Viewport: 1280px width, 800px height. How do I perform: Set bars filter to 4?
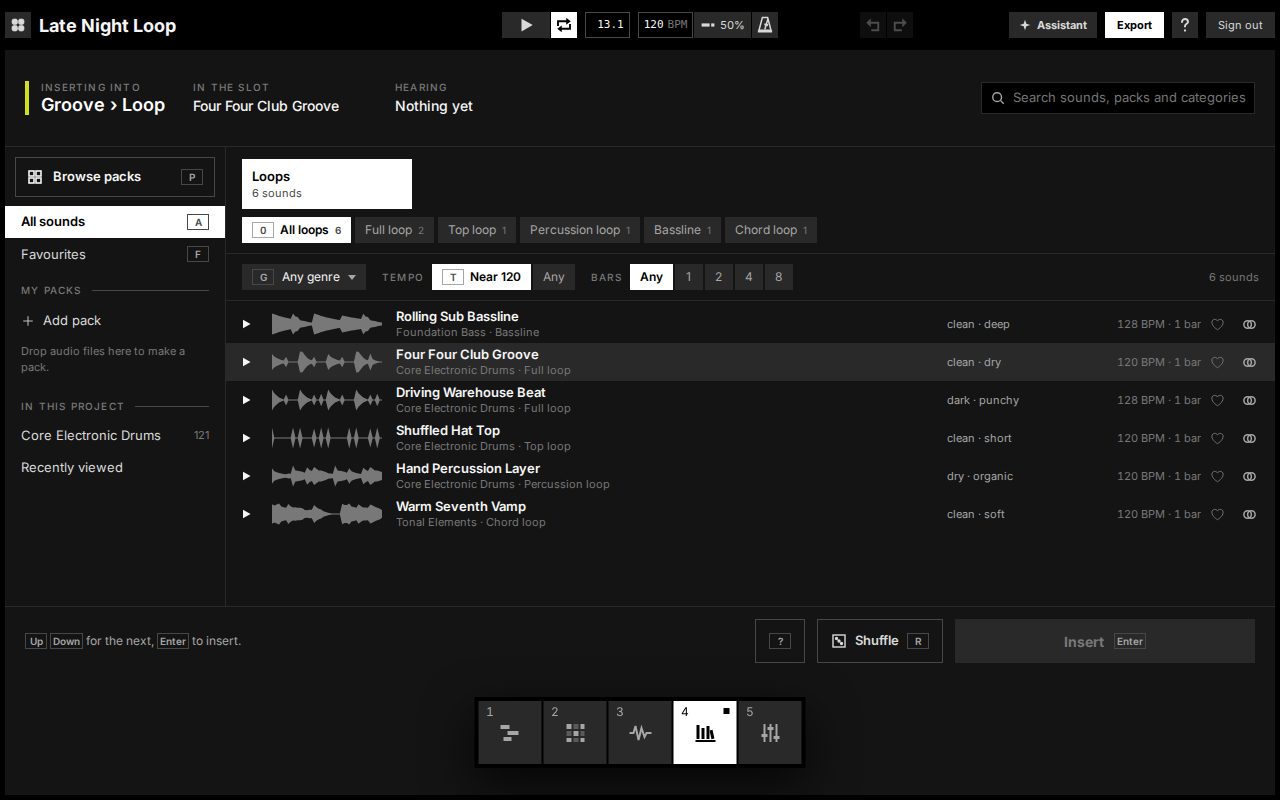(x=748, y=277)
